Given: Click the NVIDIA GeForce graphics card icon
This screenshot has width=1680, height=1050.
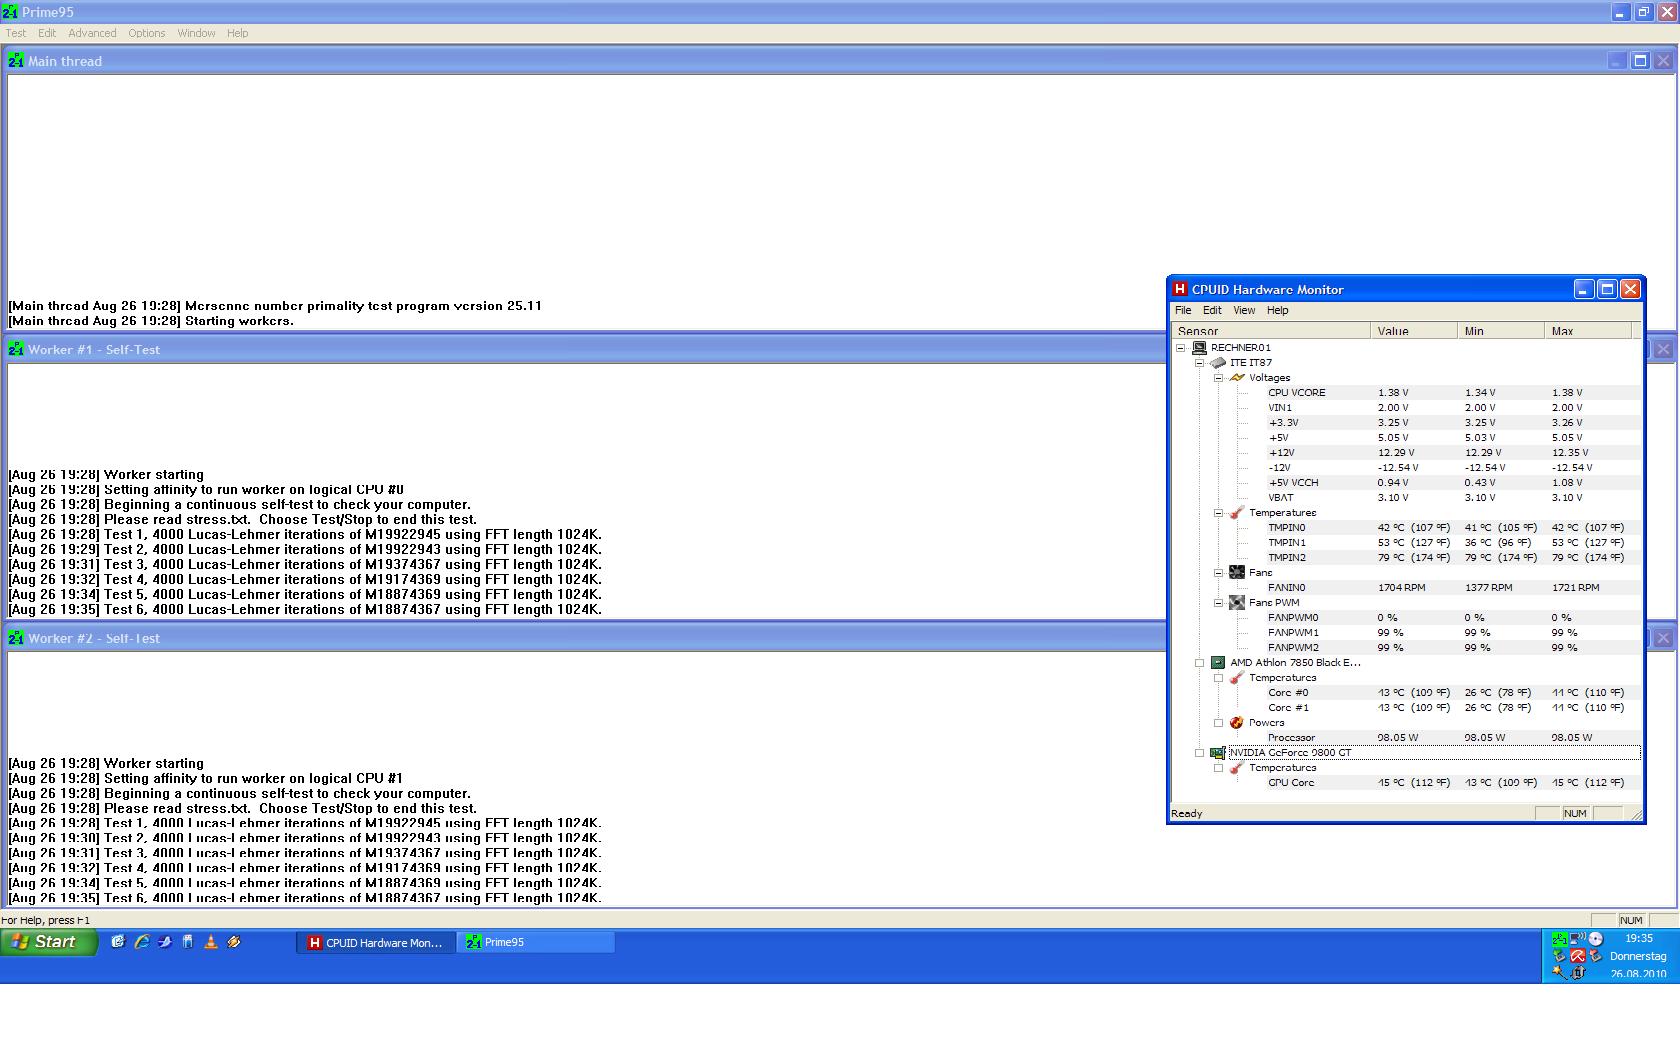Looking at the screenshot, I should coord(1218,753).
